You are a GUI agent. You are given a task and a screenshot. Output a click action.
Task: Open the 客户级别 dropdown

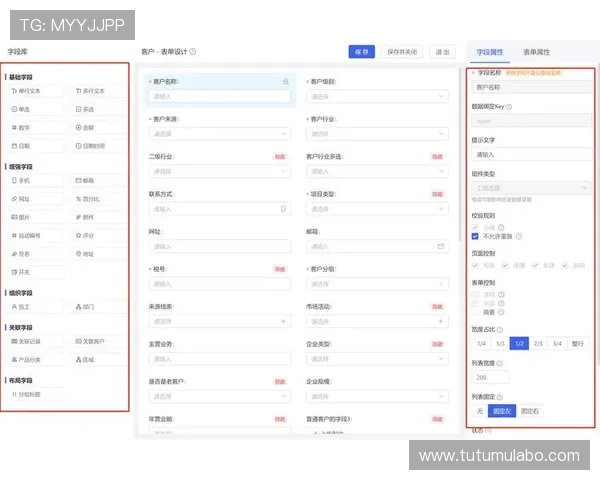tap(377, 96)
